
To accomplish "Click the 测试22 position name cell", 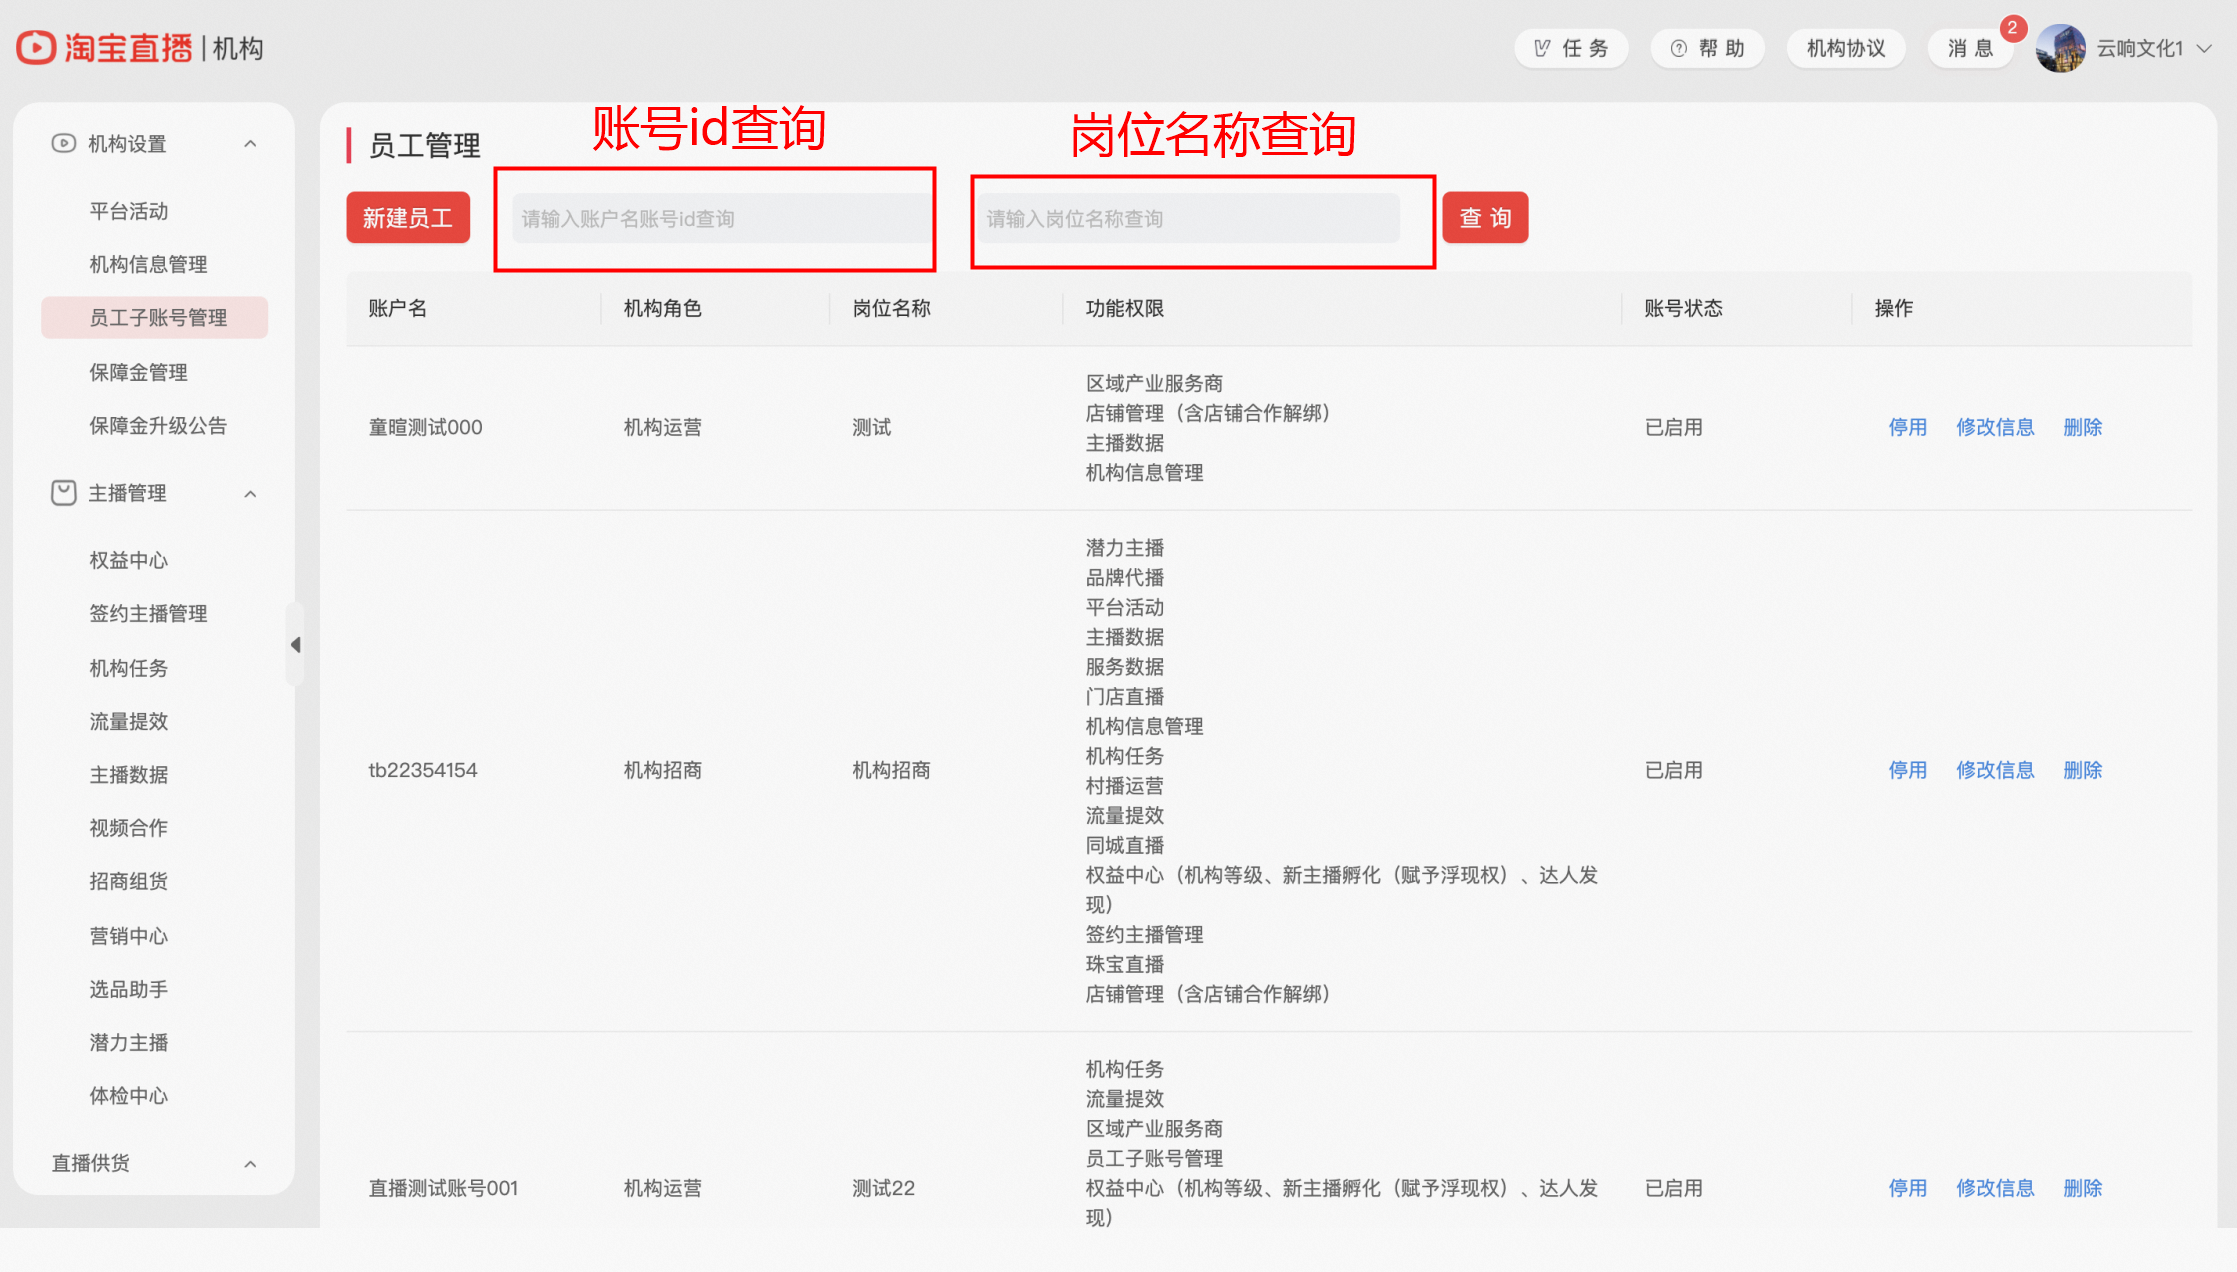I will (883, 1188).
